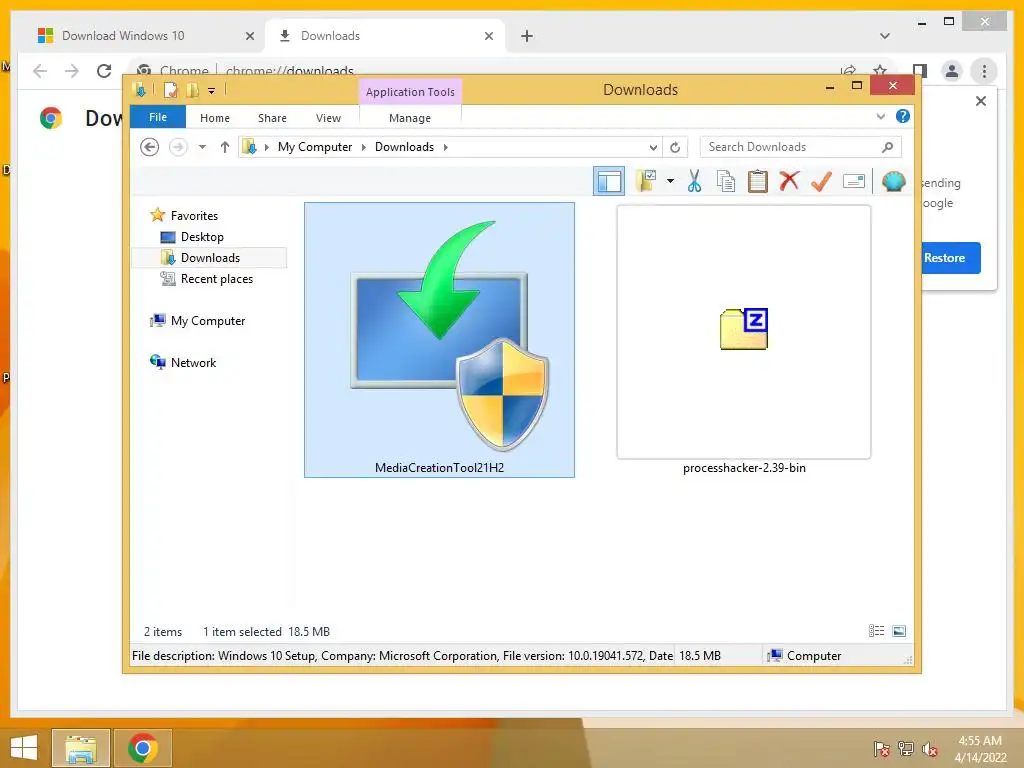Click 'Computer' zone in the status bar
Screen dimensions: 1024x768
click(x=805, y=656)
